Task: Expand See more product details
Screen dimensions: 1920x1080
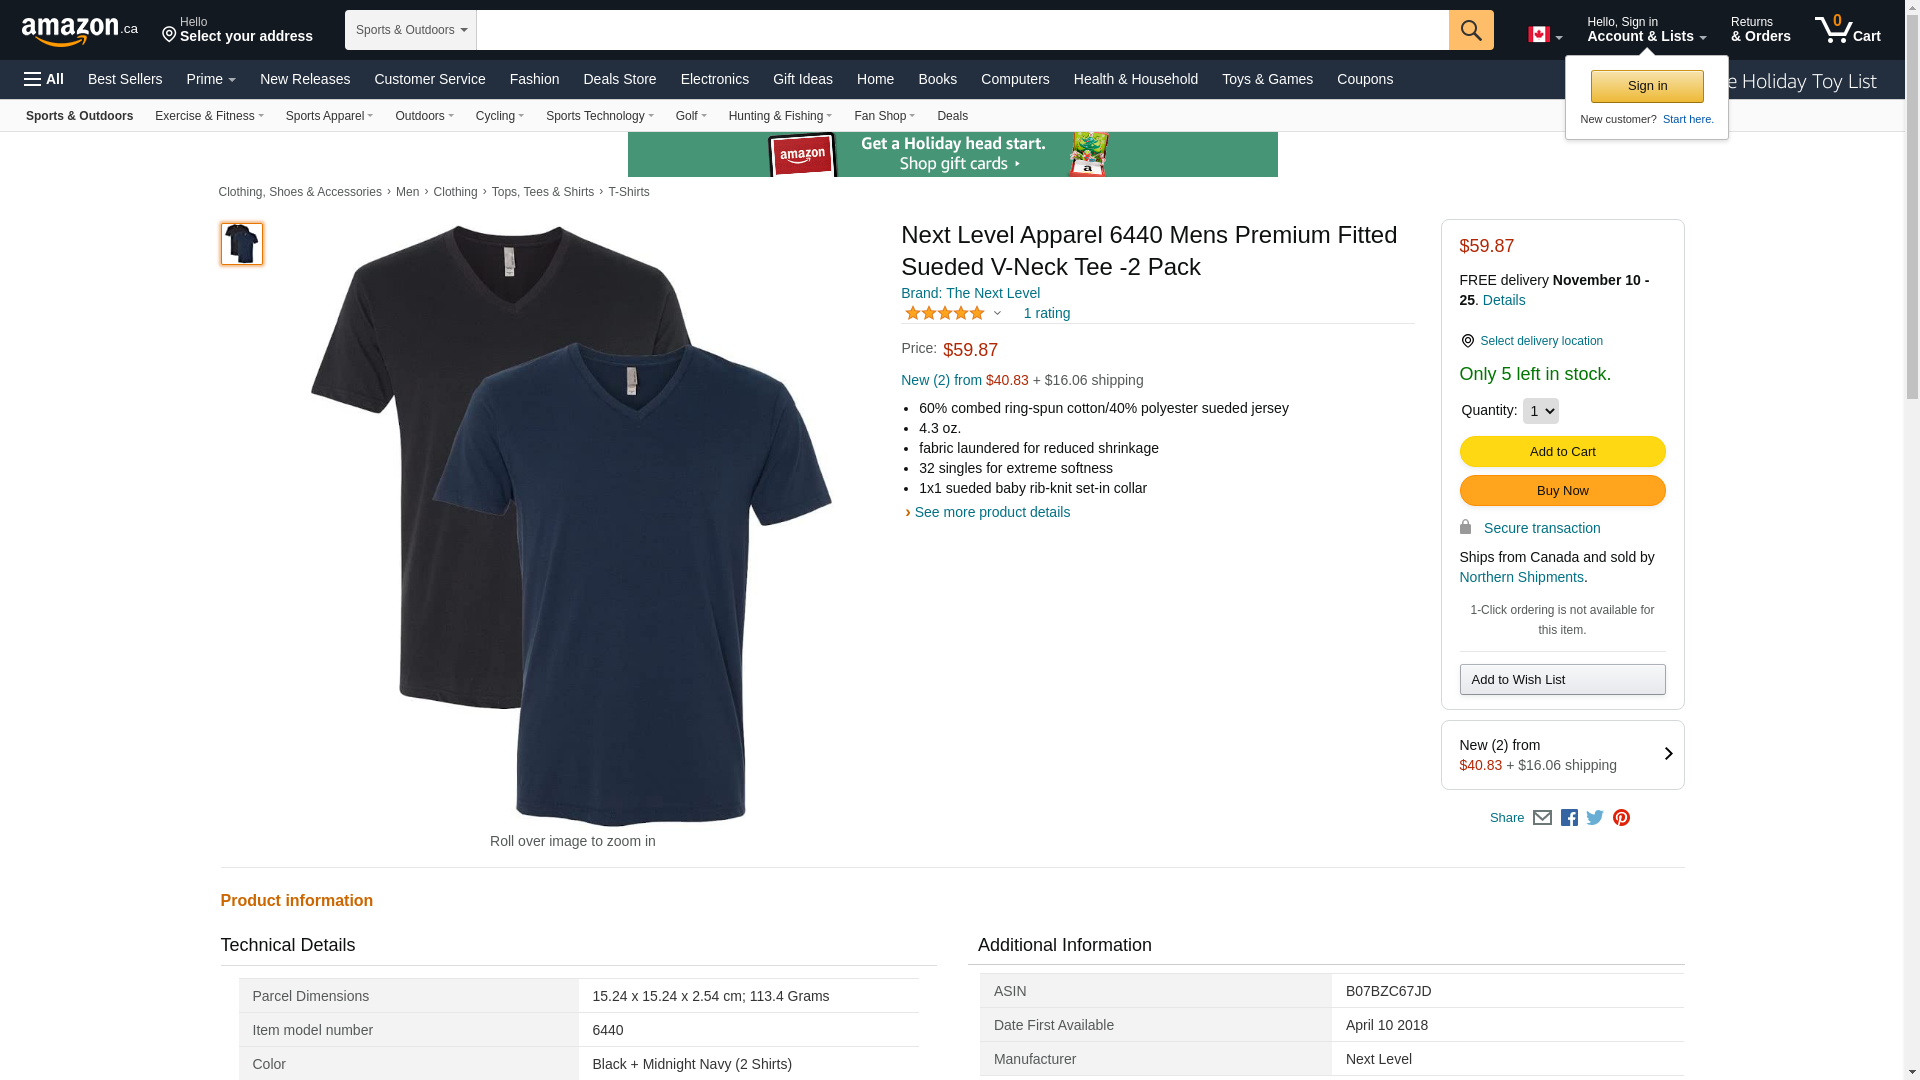Action: pyautogui.click(x=991, y=512)
